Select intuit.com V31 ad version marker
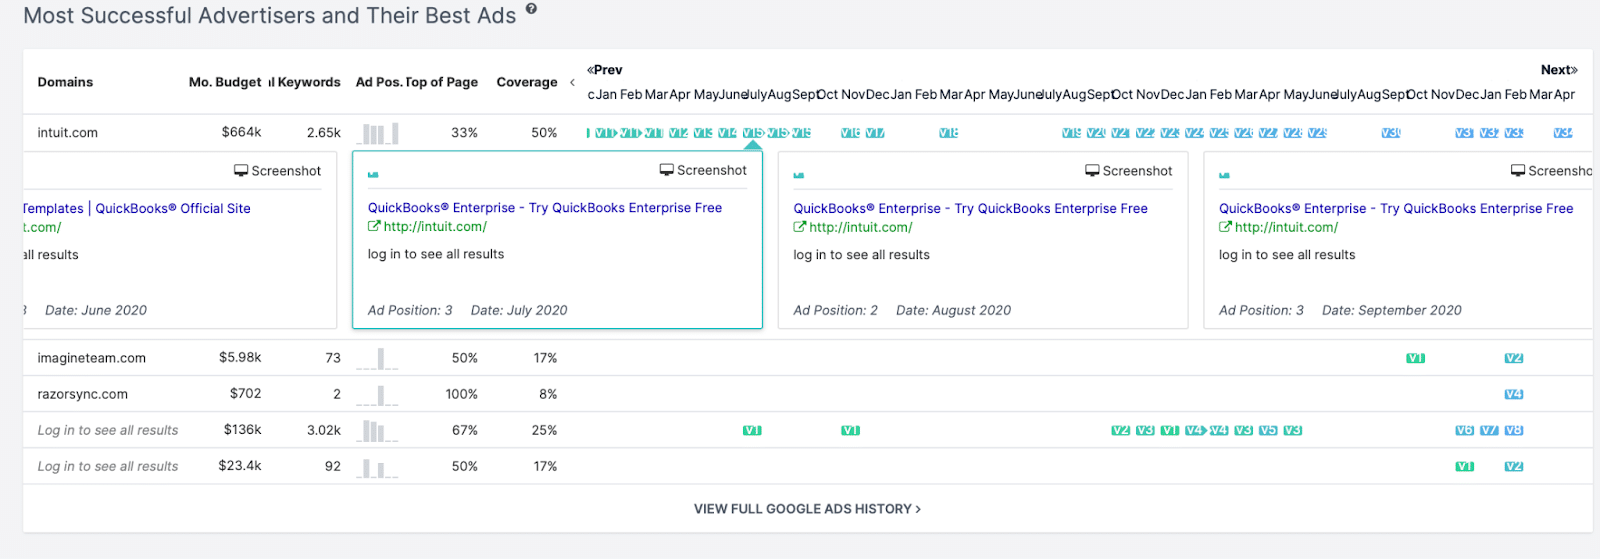Viewport: 1600px width, 559px height. pyautogui.click(x=1464, y=133)
